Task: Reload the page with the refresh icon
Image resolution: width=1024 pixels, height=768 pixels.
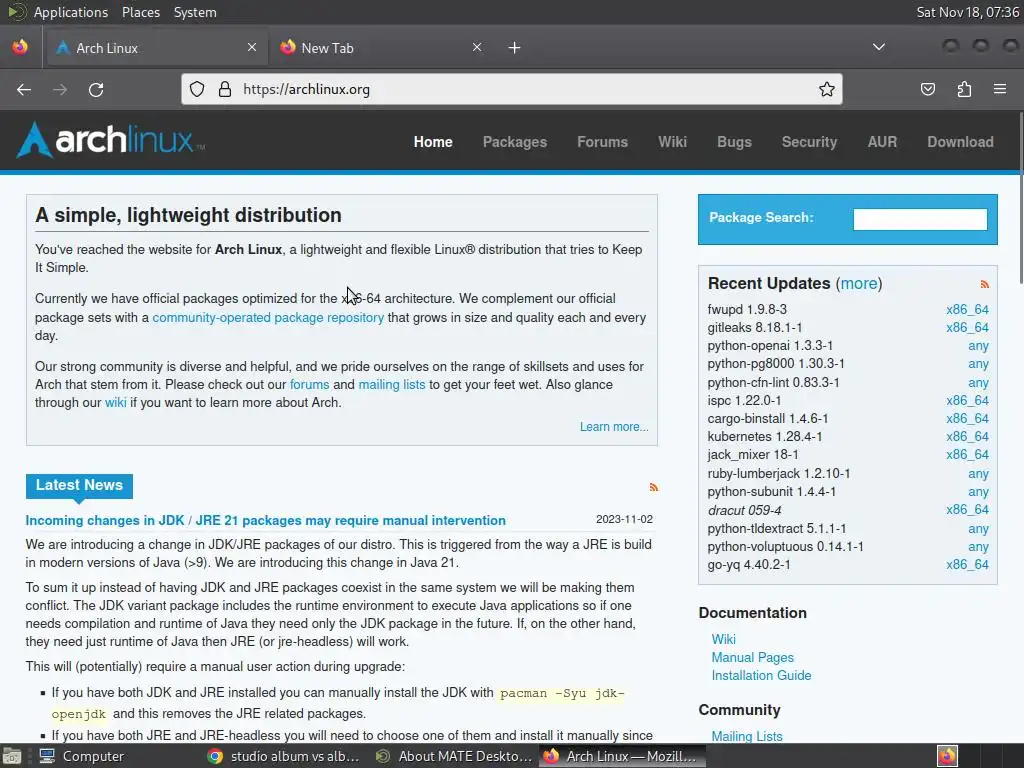Action: click(96, 89)
